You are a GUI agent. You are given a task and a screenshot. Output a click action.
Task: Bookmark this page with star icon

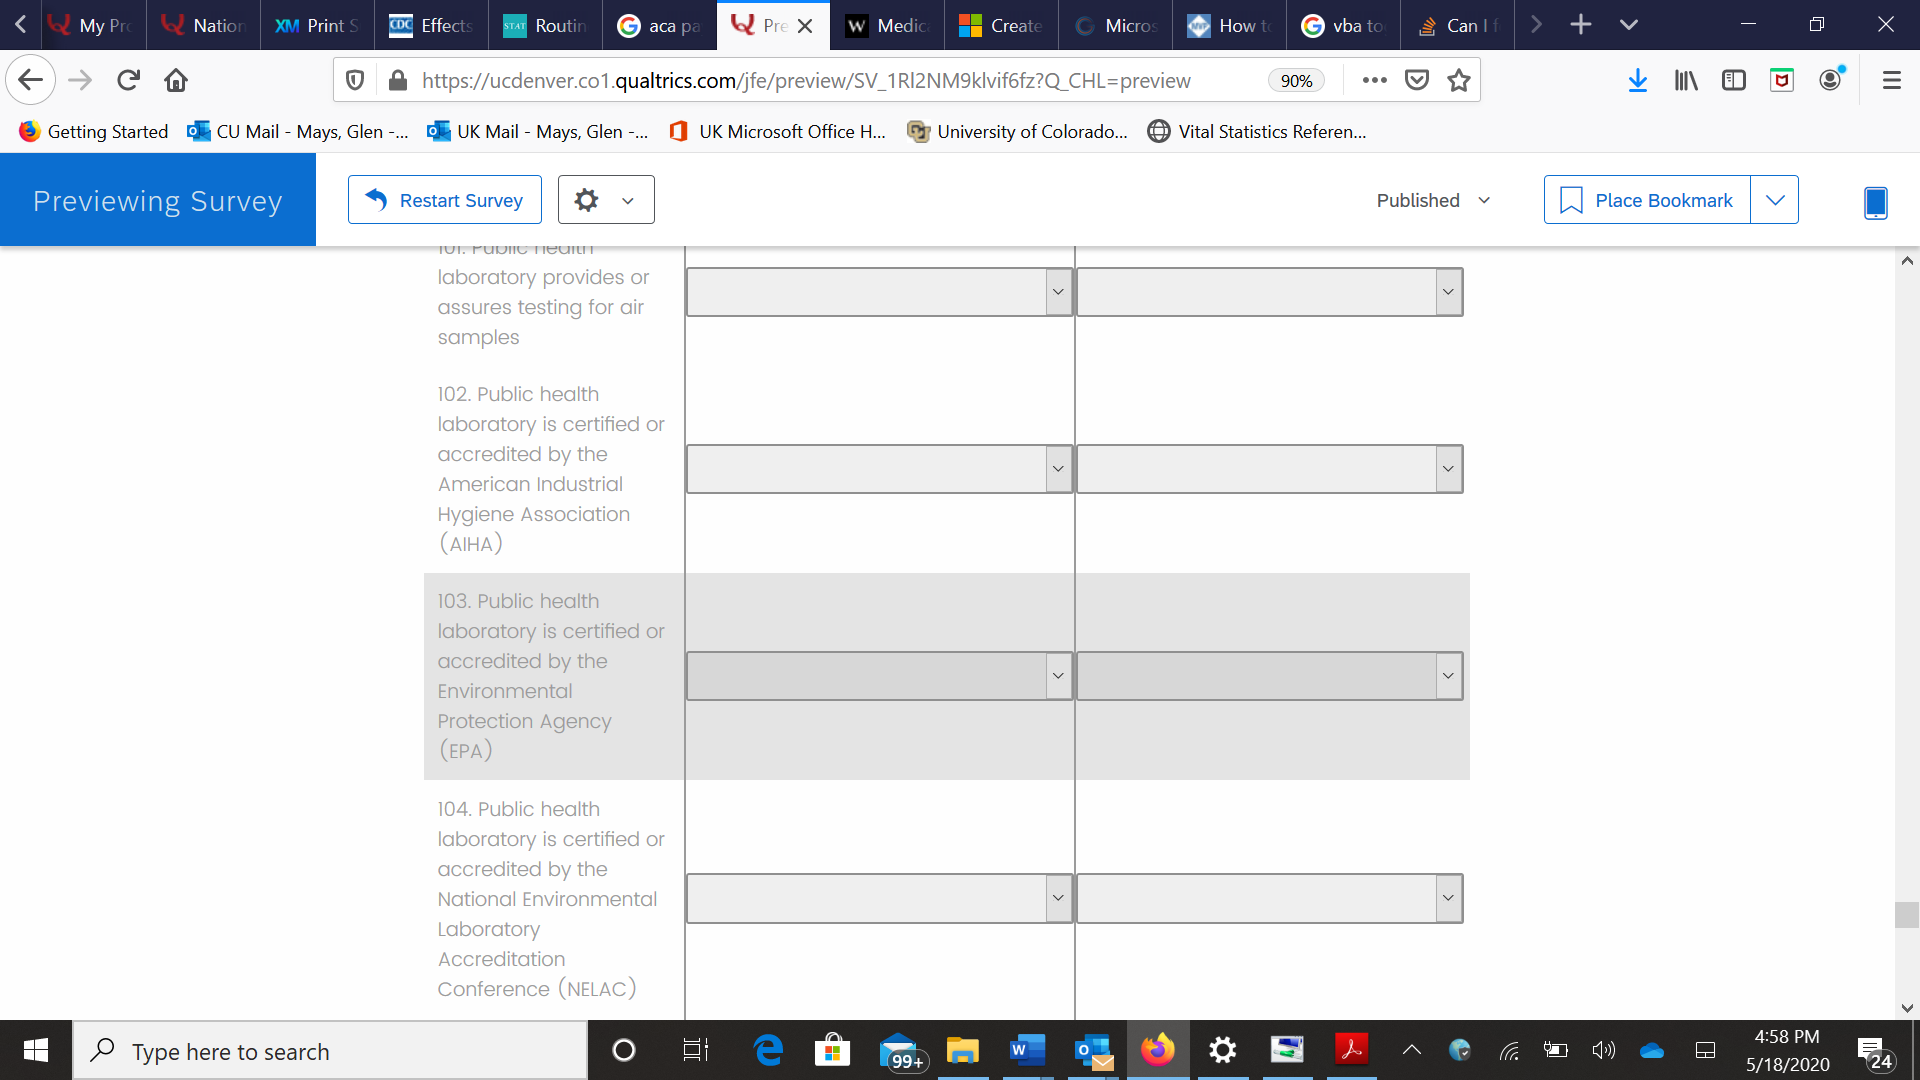(1459, 81)
